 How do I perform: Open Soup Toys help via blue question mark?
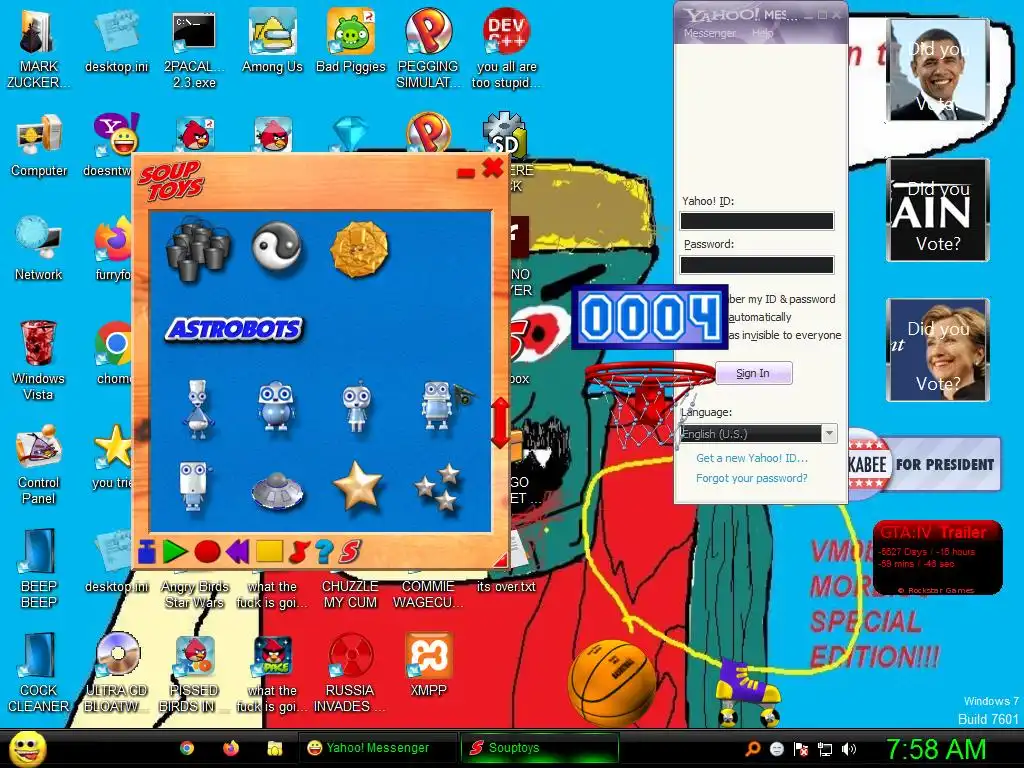[x=324, y=552]
